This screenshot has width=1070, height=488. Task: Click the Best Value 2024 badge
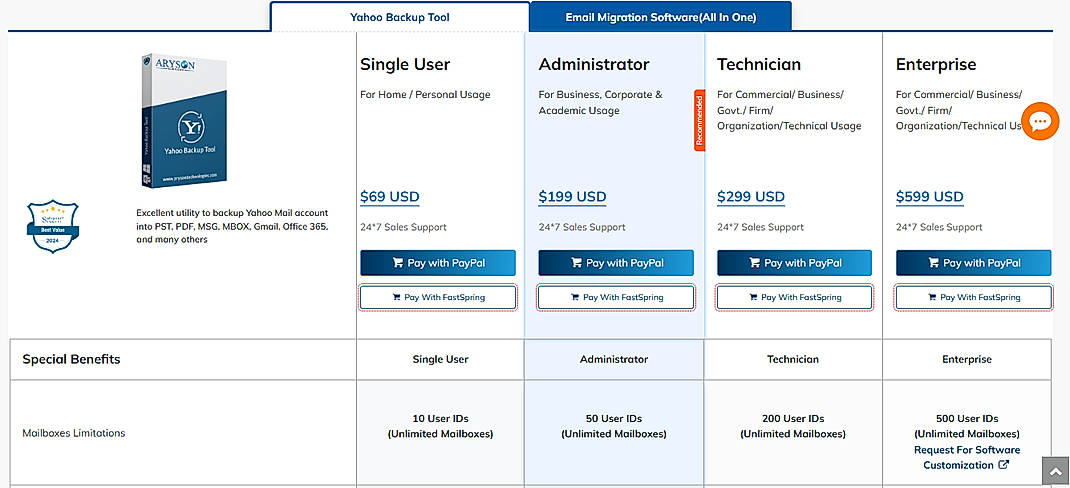53,227
